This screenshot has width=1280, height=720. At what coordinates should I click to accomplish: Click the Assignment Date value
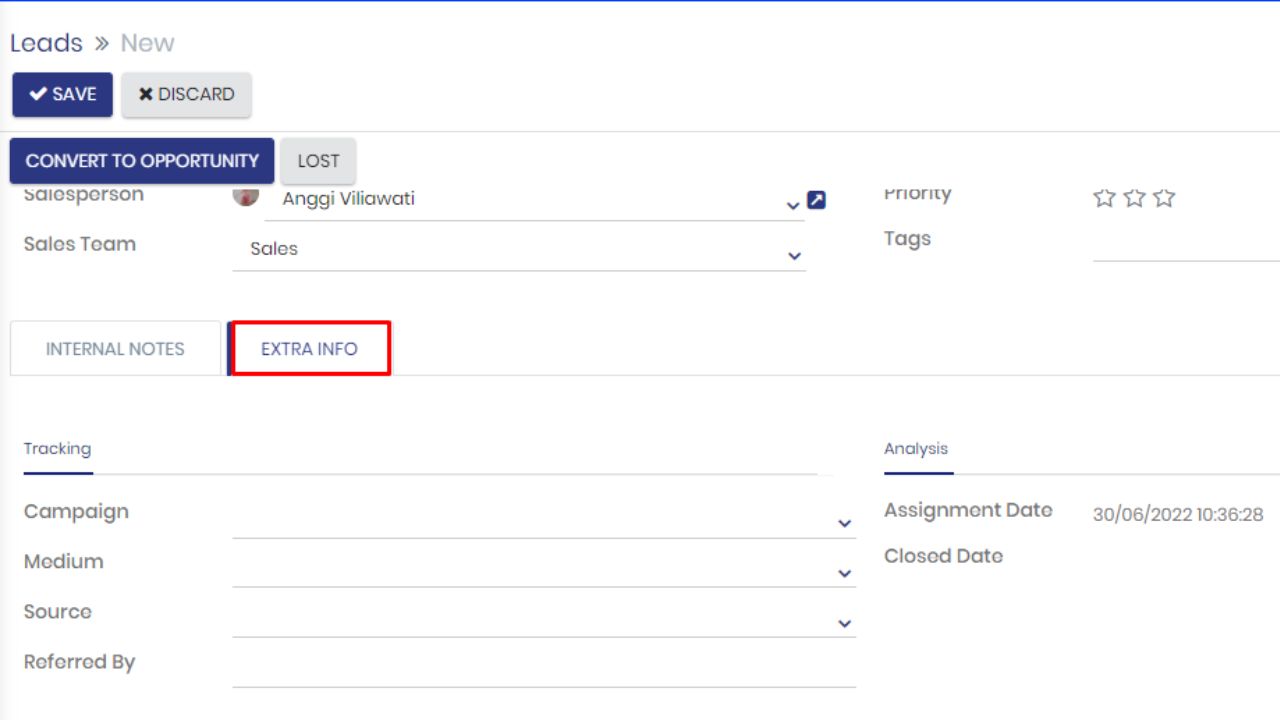point(1177,515)
